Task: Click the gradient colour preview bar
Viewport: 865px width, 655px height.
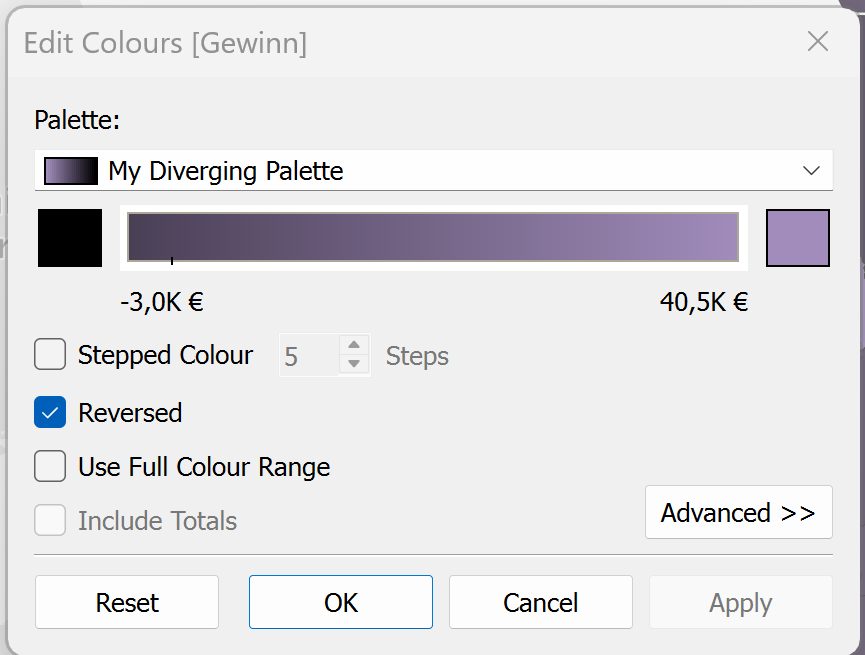Action: (433, 237)
